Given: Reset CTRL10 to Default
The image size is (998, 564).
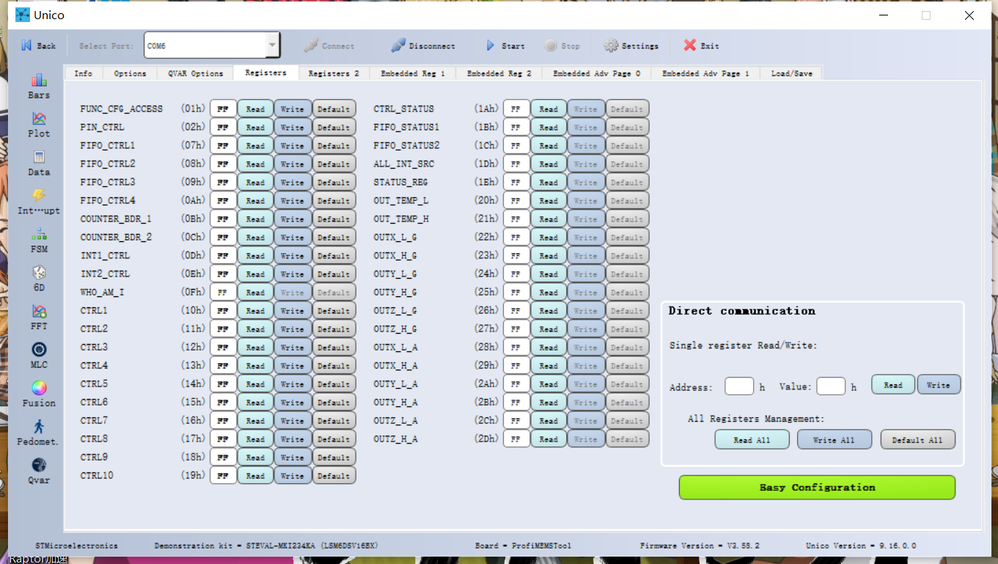Looking at the screenshot, I should [334, 476].
